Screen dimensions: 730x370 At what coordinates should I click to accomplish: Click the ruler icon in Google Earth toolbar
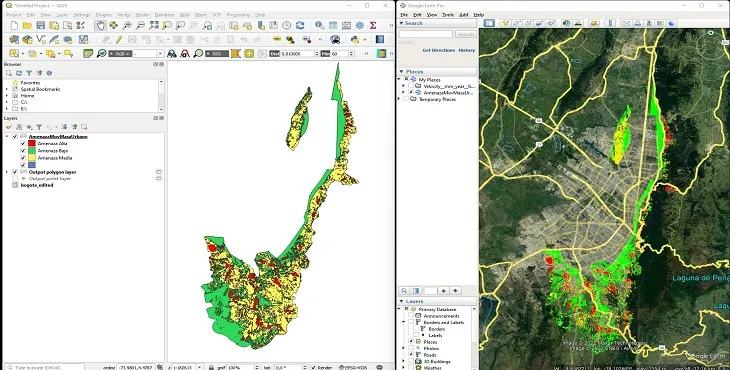[x=609, y=23]
